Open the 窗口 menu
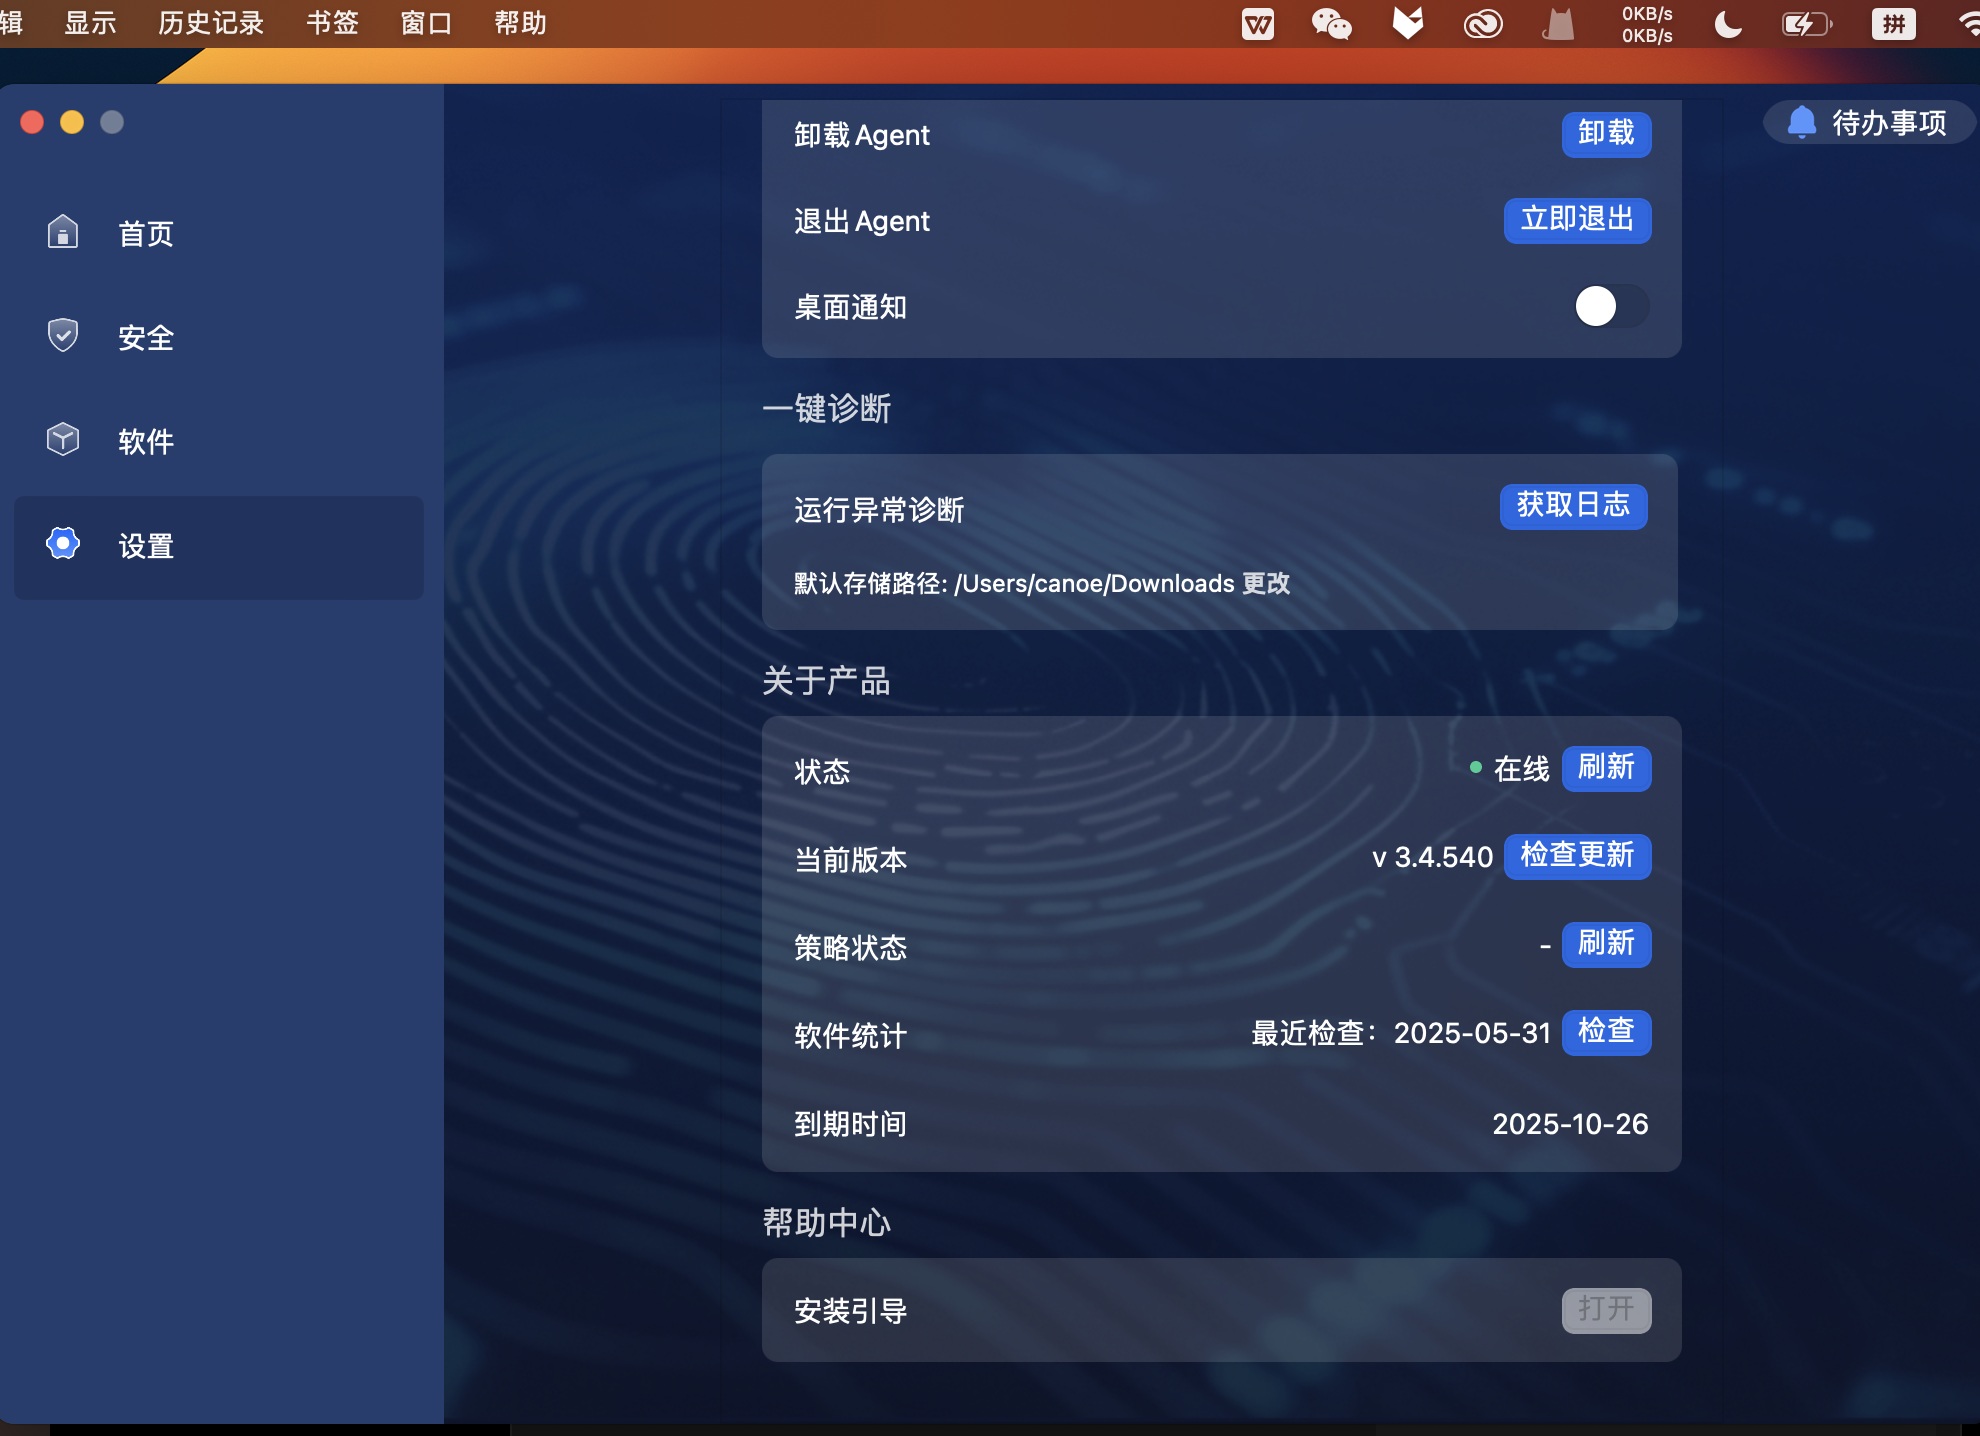This screenshot has height=1436, width=1980. (x=426, y=23)
